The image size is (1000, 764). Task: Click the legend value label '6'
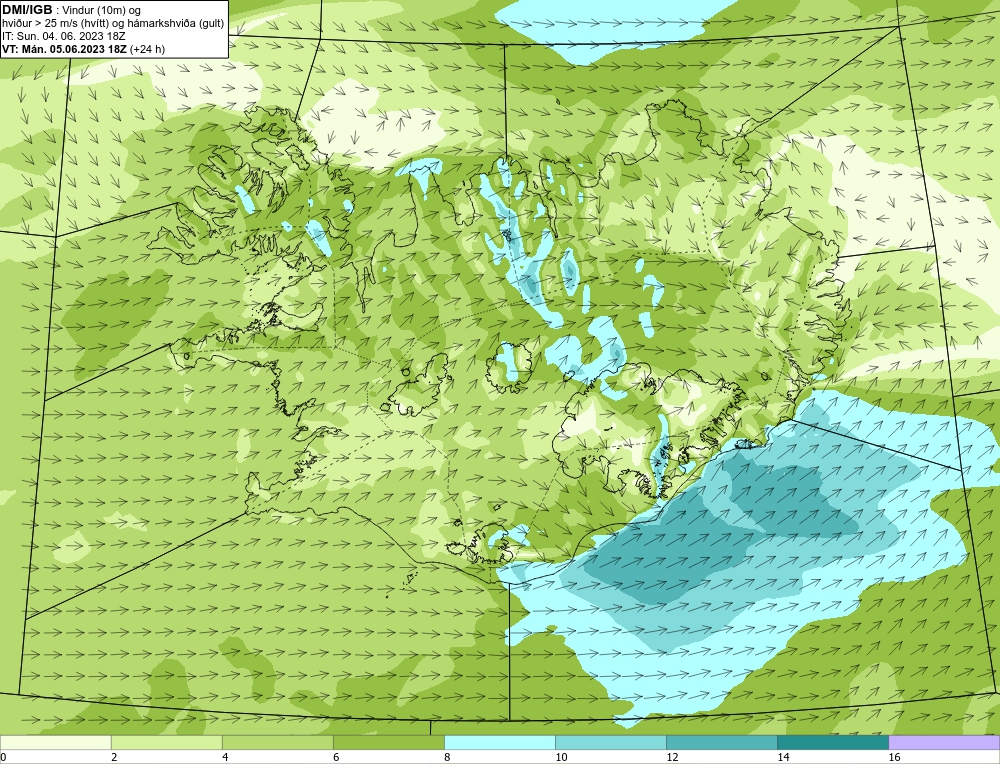coord(336,757)
